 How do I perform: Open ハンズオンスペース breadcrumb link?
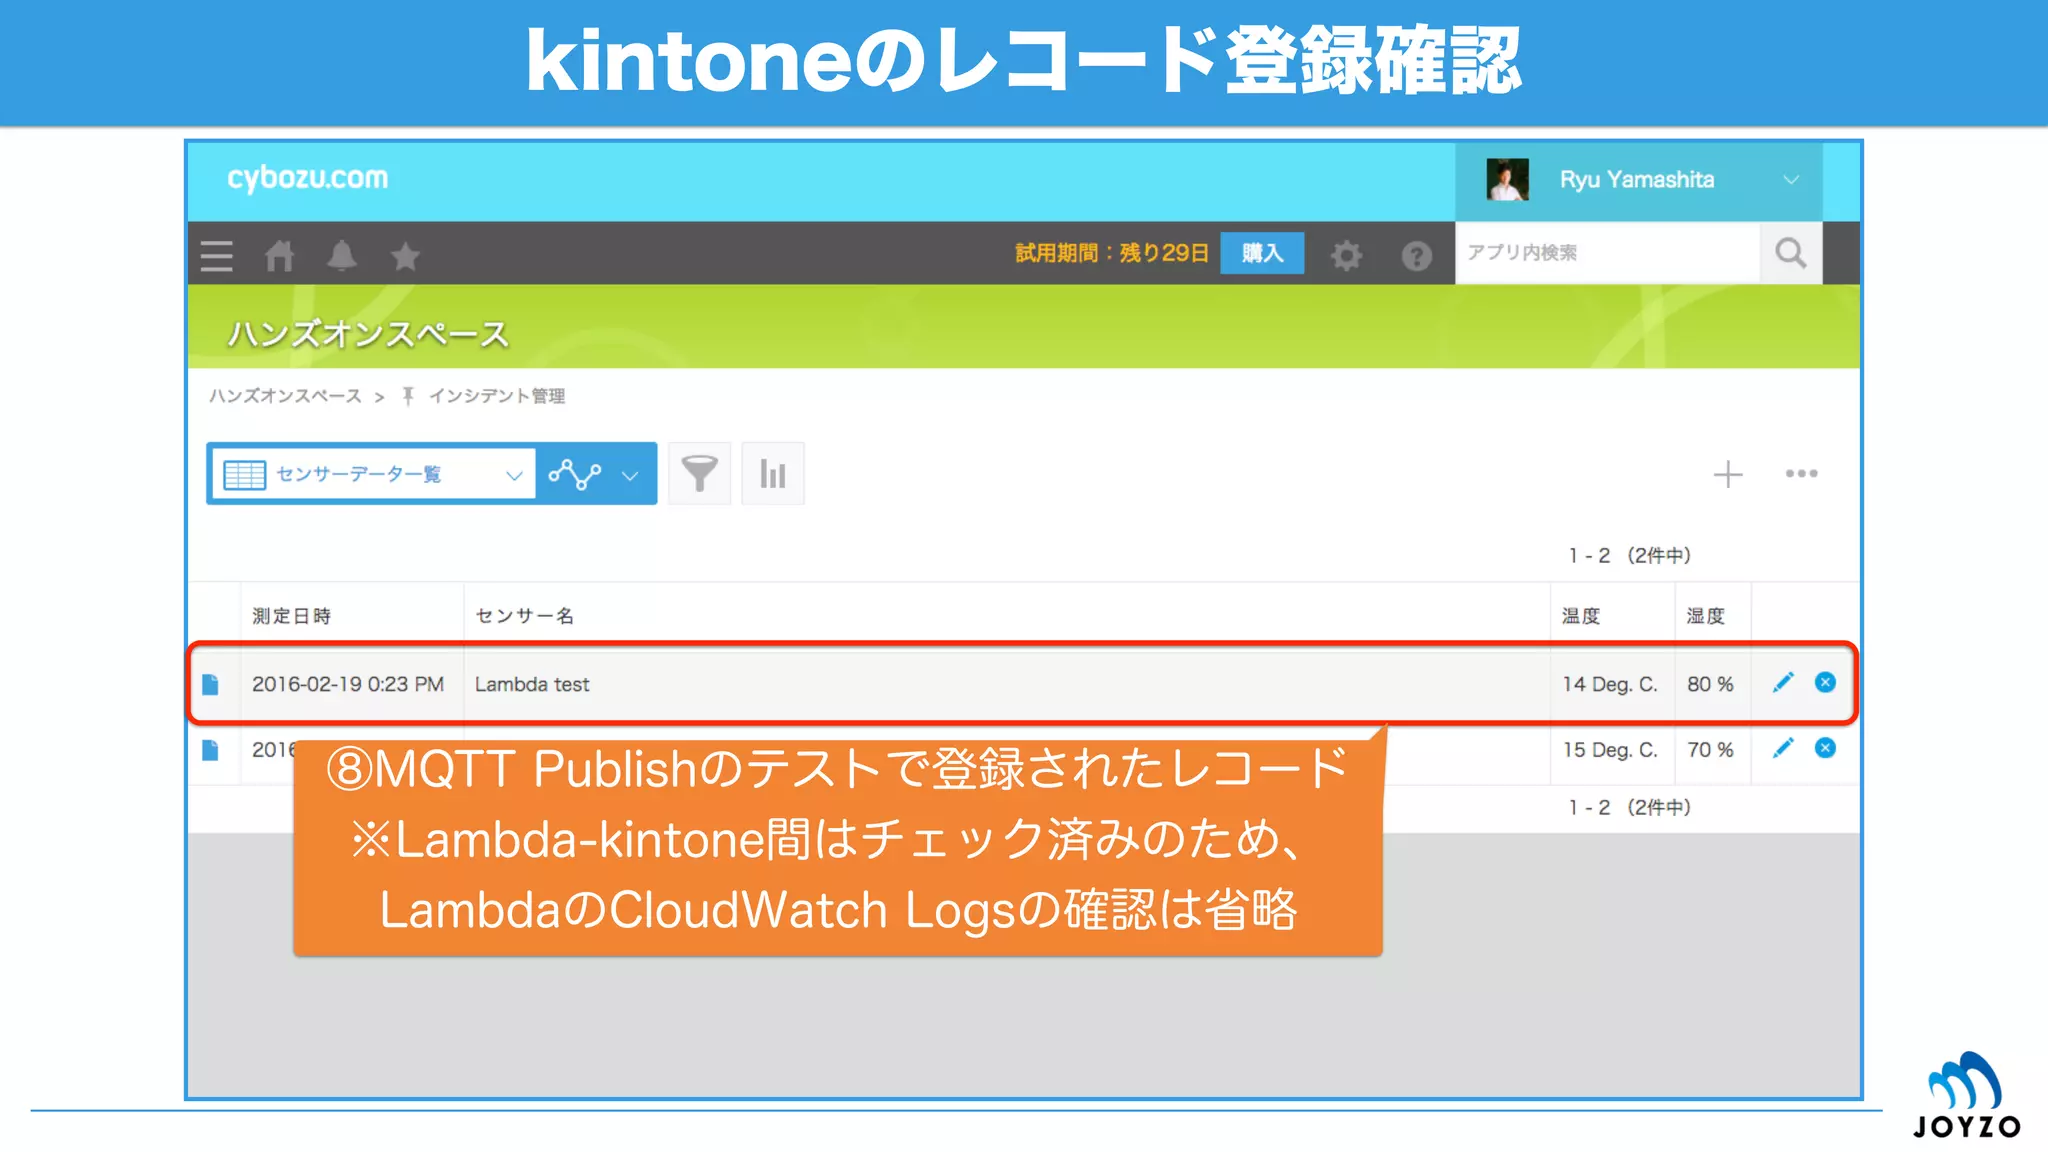coord(285,396)
